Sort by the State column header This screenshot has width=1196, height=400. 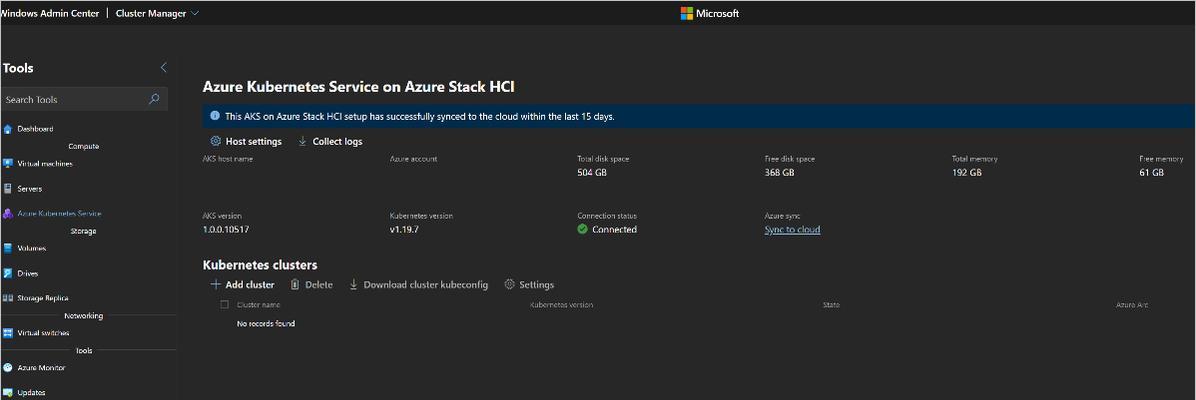coord(831,305)
